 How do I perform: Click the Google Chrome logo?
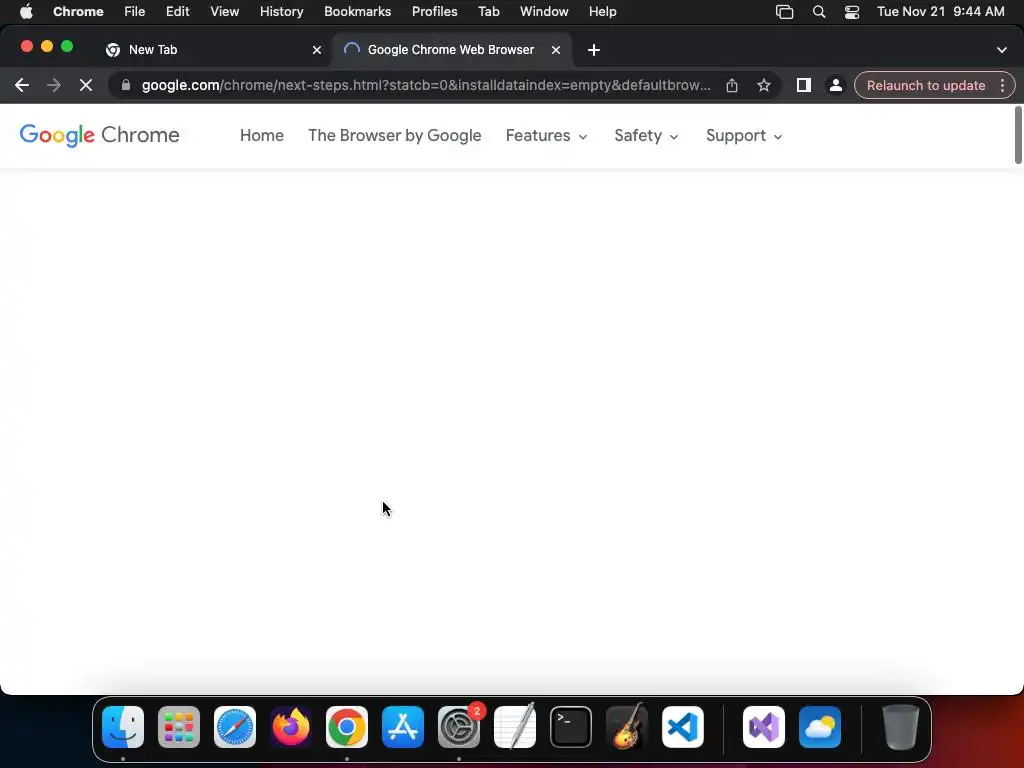point(99,135)
